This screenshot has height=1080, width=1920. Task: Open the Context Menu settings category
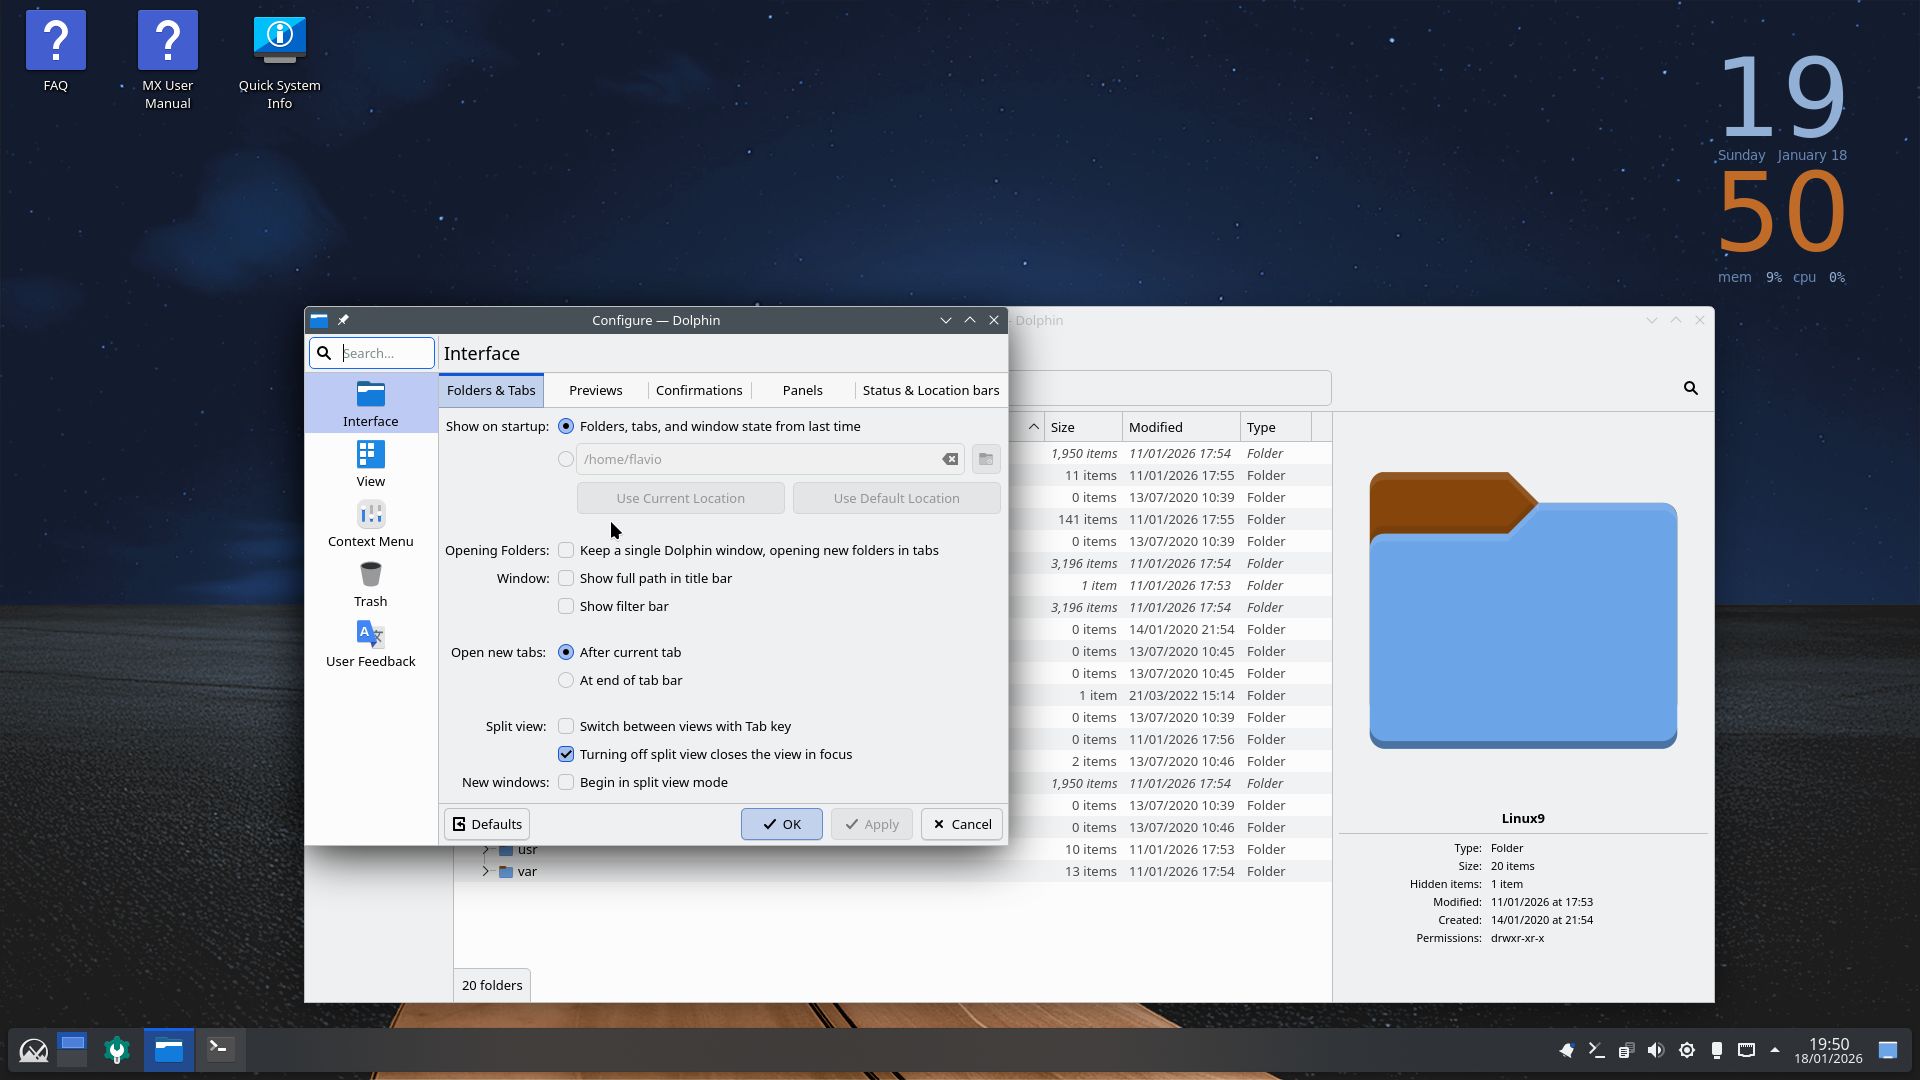tap(370, 523)
